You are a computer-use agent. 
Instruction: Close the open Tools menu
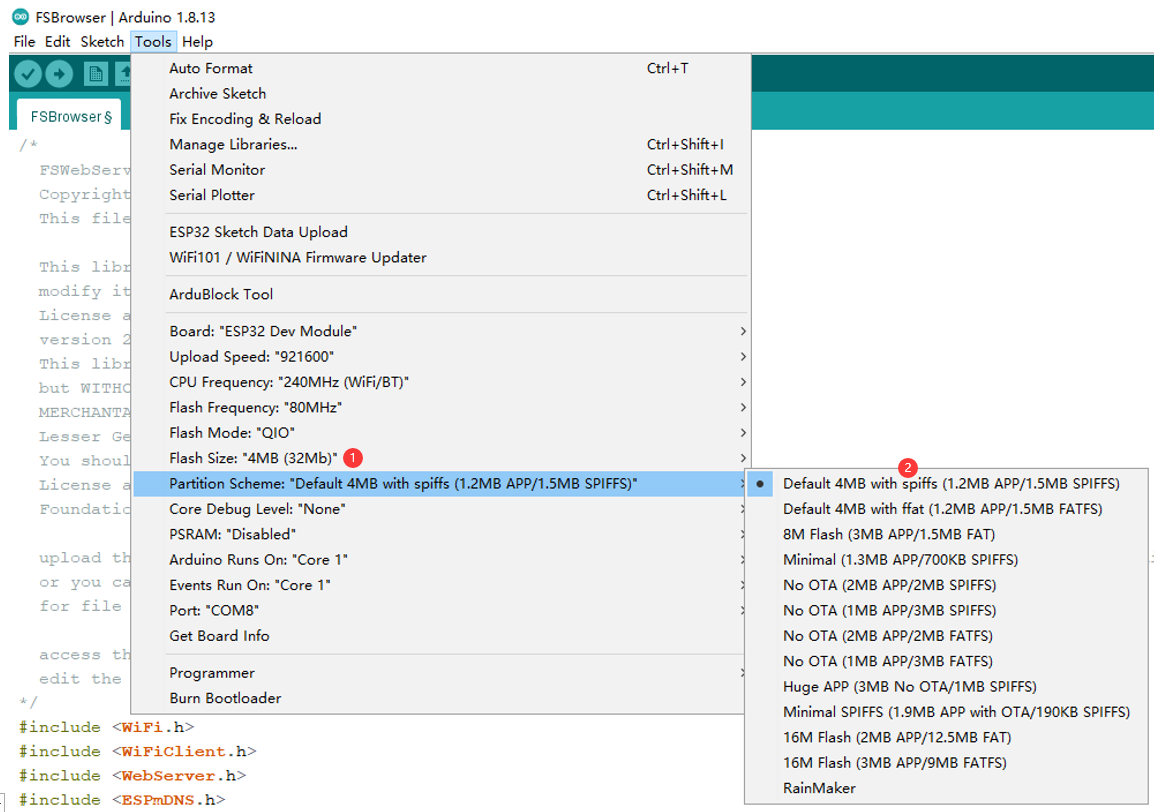153,42
